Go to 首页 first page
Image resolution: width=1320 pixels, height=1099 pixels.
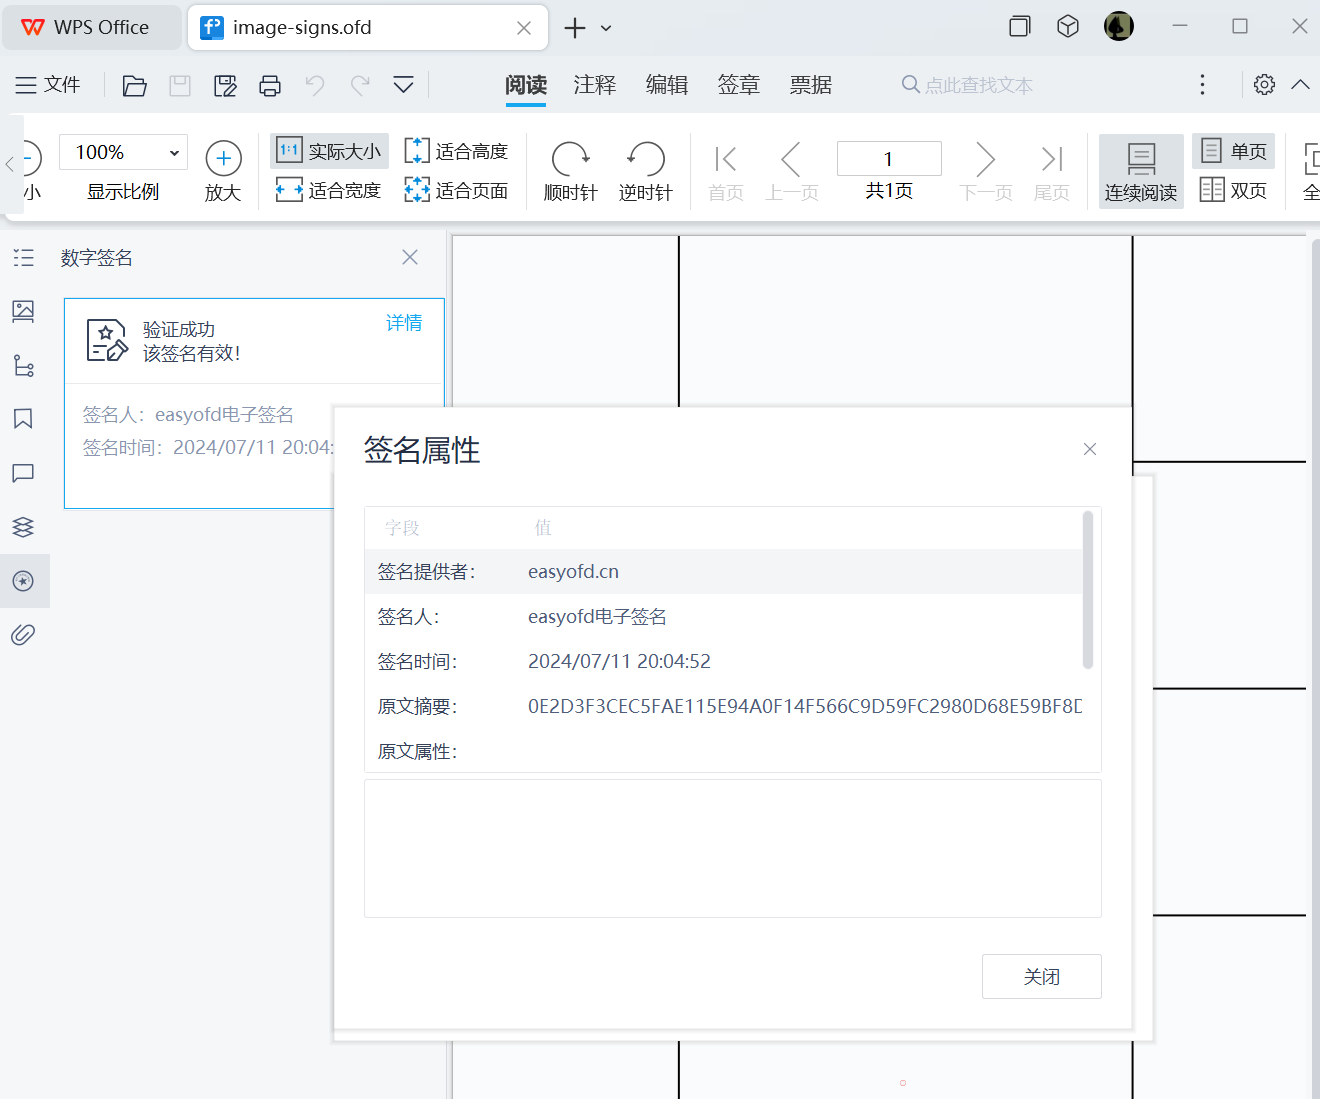tap(726, 172)
